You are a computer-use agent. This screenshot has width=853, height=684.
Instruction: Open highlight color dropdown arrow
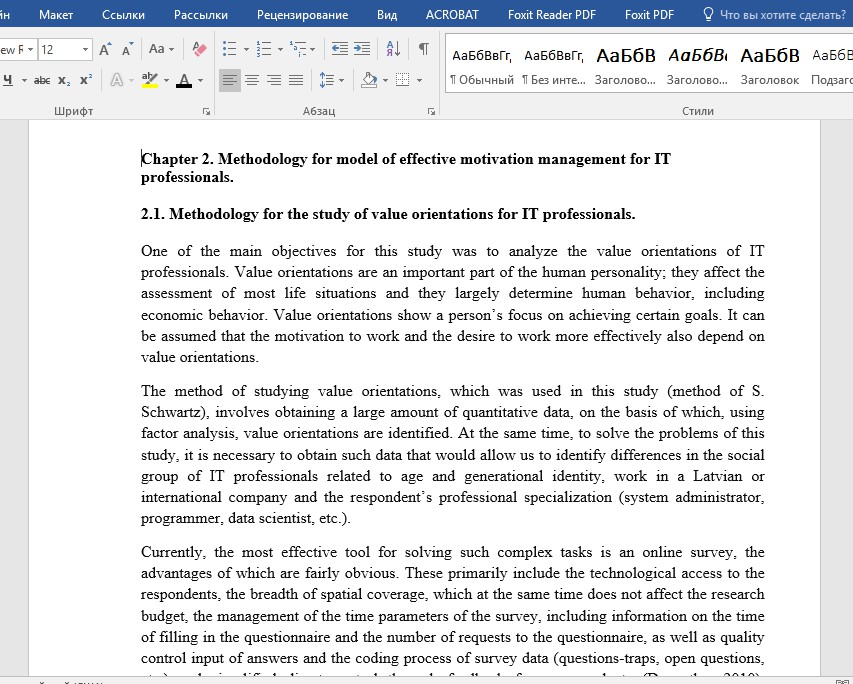166,81
